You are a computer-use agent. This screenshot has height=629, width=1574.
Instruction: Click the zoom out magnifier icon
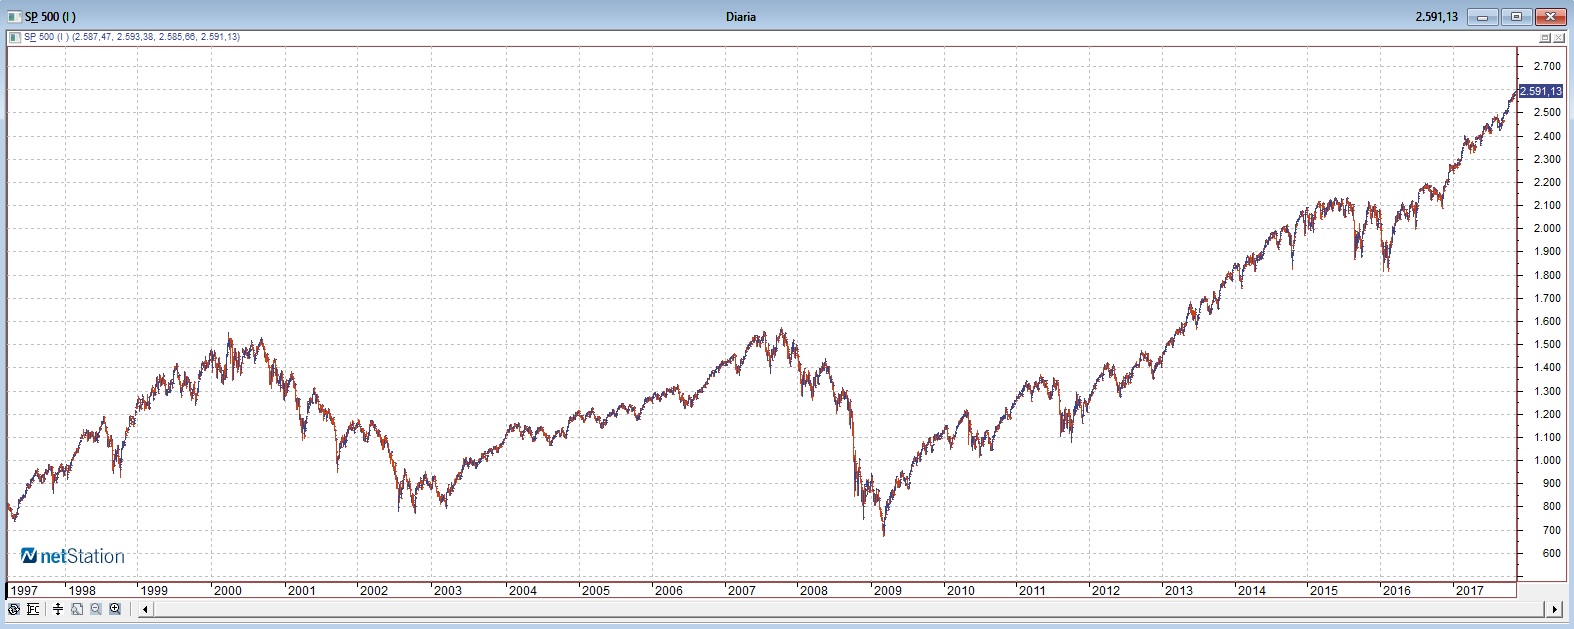pos(96,609)
